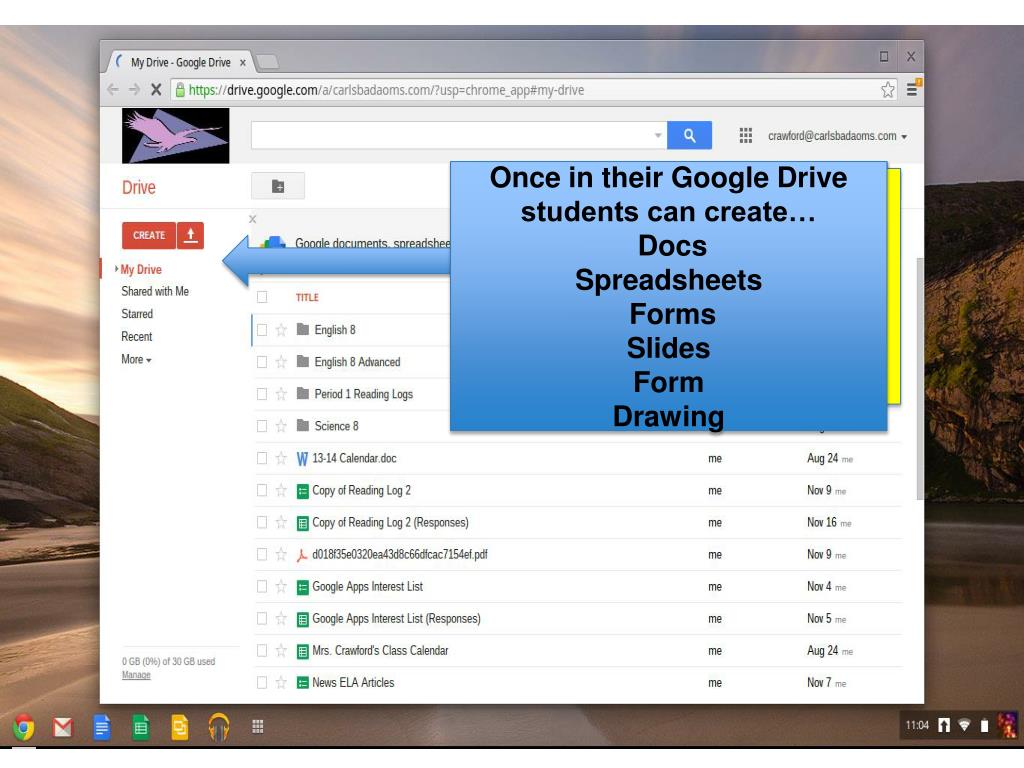
Task: Open Recent files in the sidebar
Action: pyautogui.click(x=136, y=336)
